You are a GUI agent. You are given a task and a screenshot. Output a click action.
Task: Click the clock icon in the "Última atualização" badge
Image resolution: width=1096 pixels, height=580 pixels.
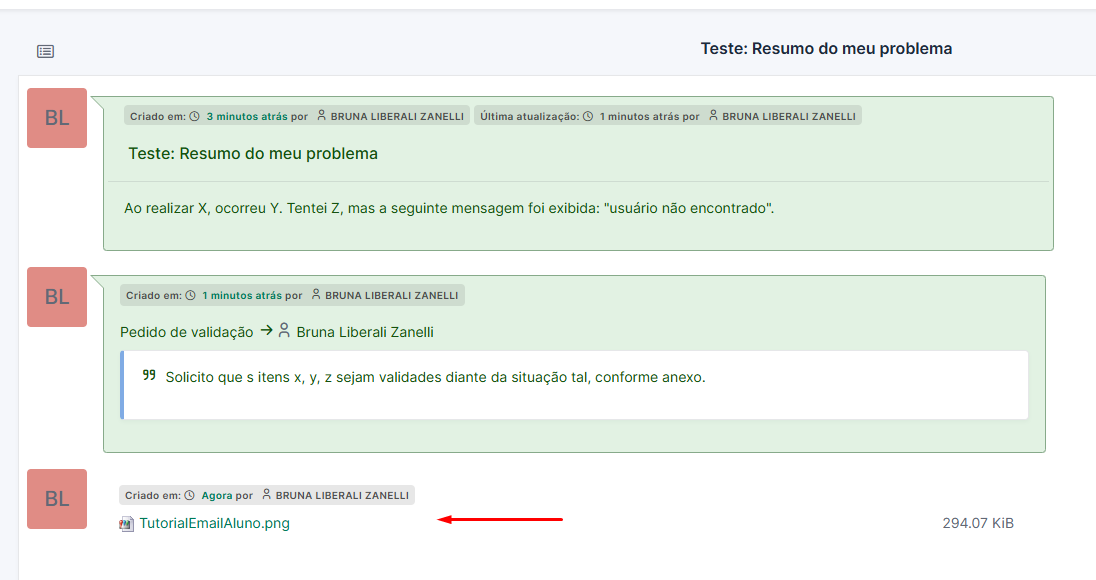(588, 116)
